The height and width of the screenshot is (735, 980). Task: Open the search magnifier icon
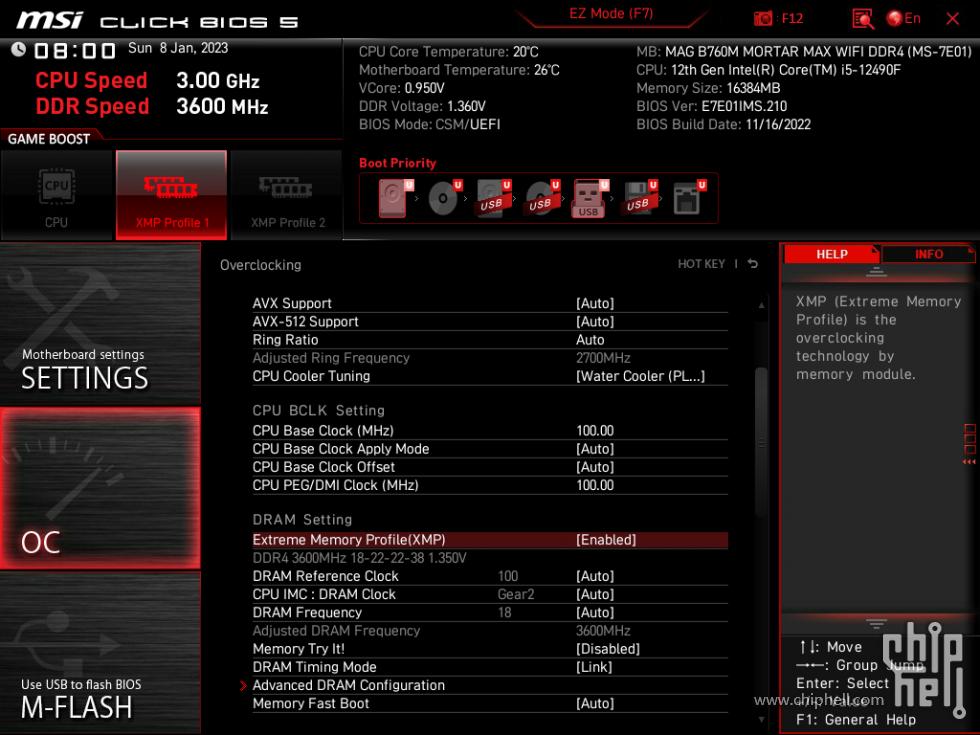[862, 17]
